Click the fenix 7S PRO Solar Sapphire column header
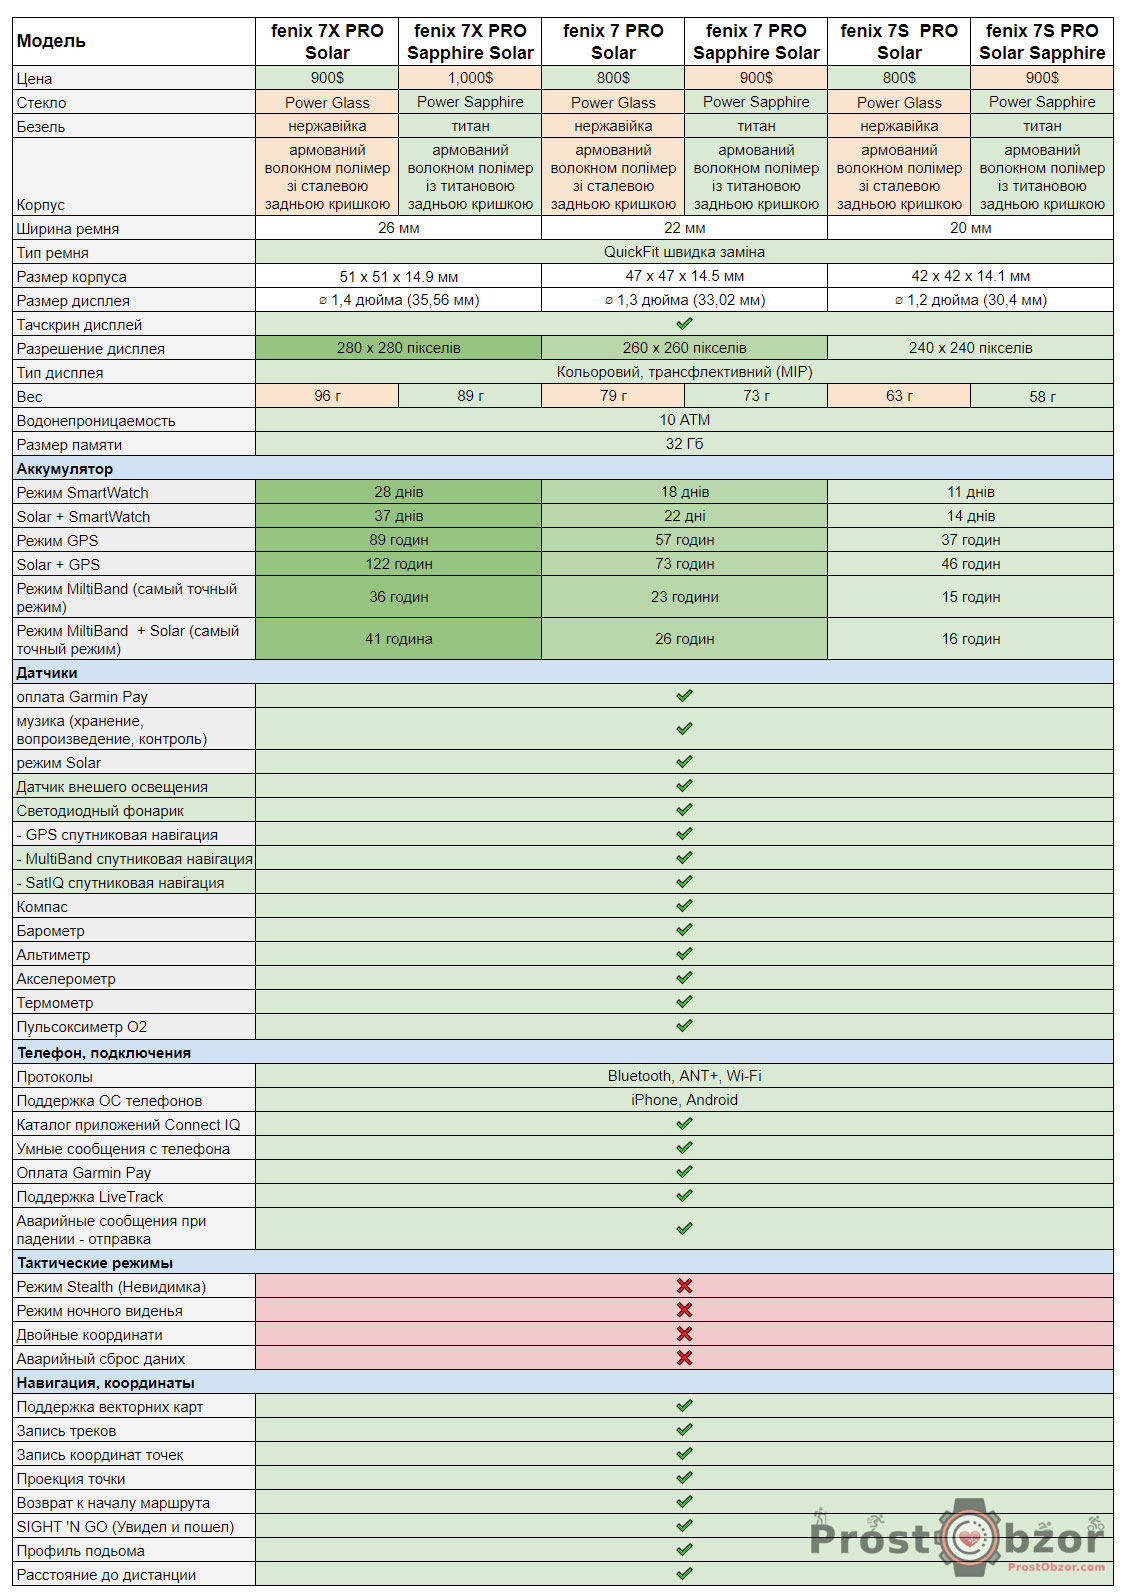The height and width of the screenshot is (1596, 1126). pos(1042,42)
